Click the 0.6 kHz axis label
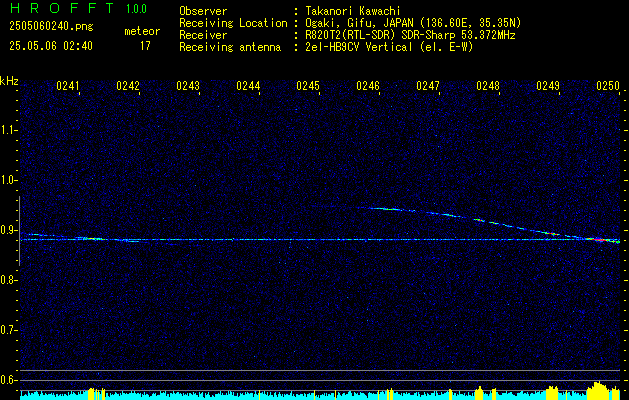This screenshot has height=400, width=629. click(x=8, y=380)
